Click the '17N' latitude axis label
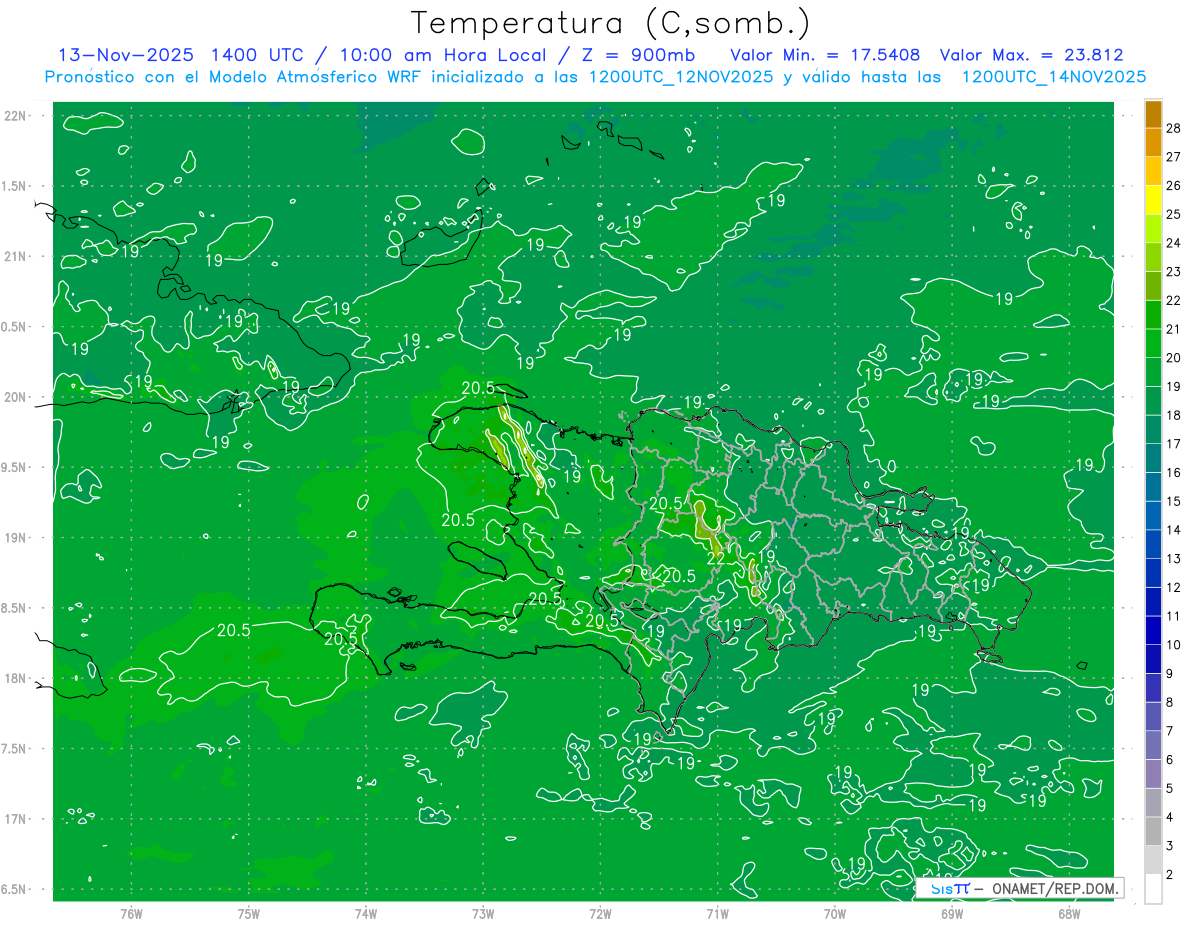 14,819
